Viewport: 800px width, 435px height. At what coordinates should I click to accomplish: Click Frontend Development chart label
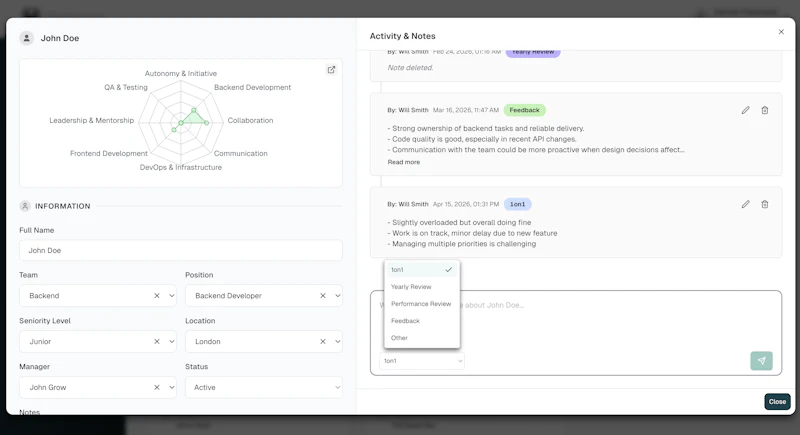click(x=109, y=153)
